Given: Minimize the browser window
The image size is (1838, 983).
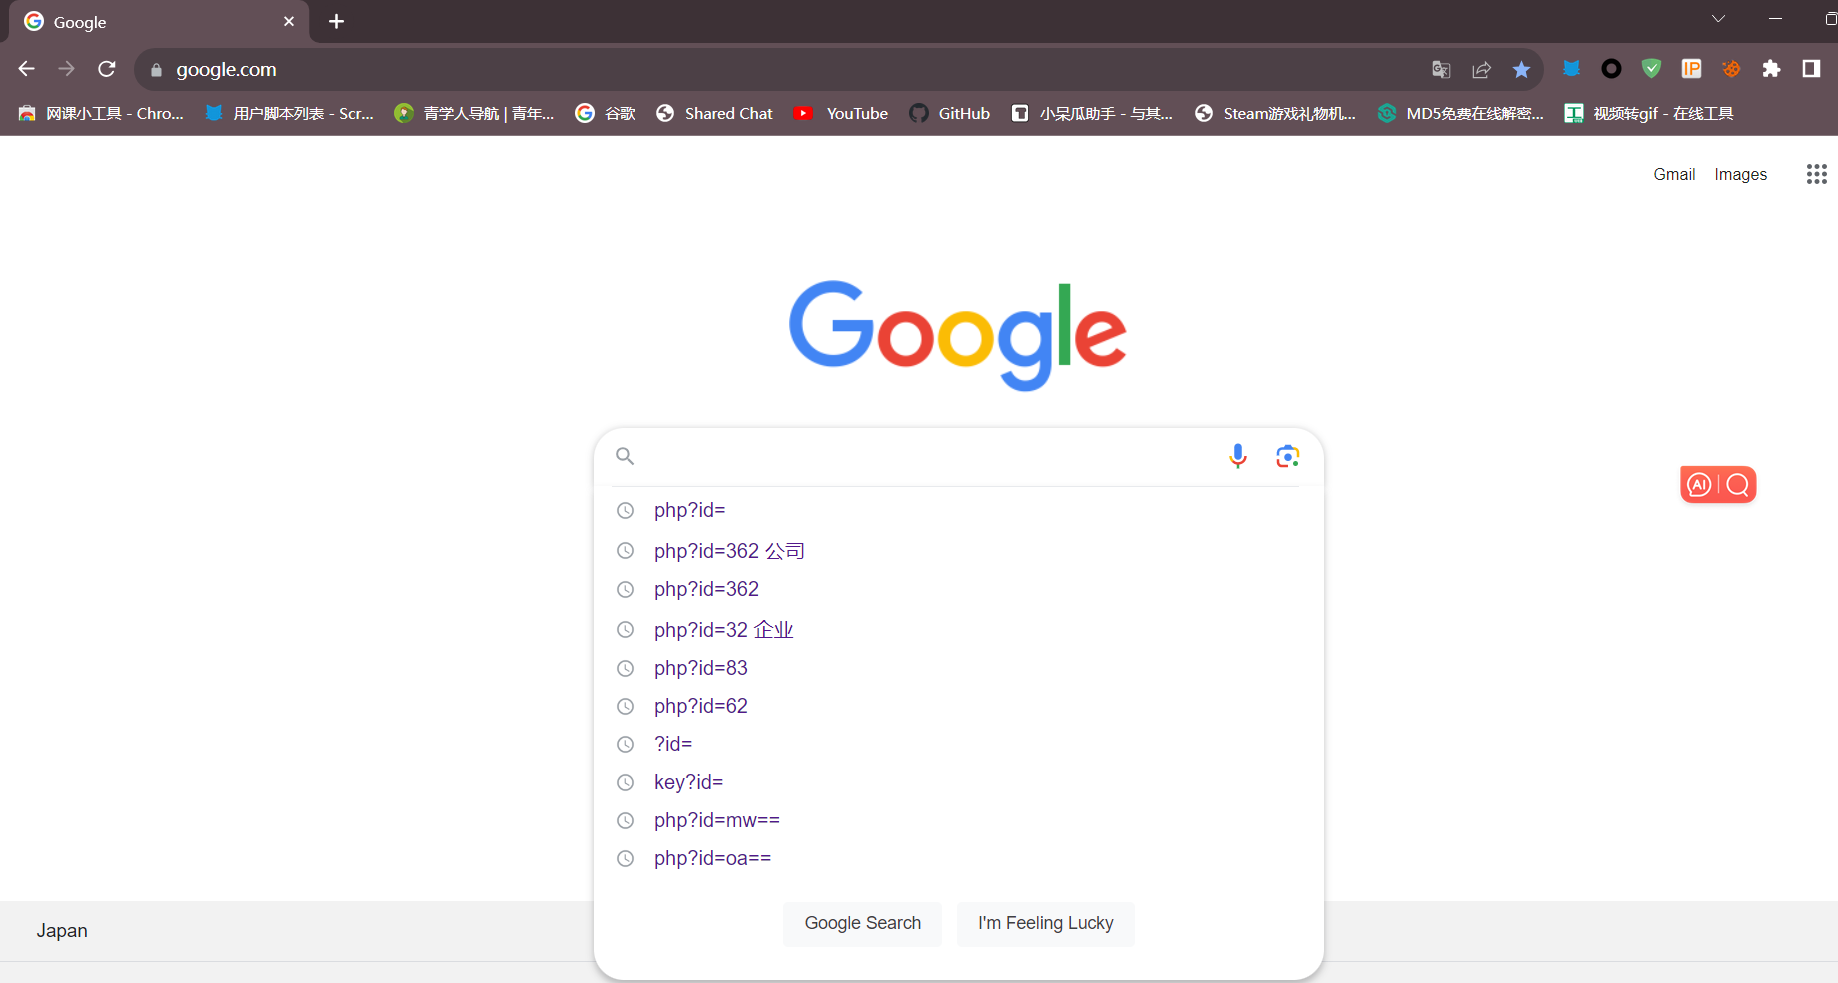Looking at the screenshot, I should pos(1775,18).
